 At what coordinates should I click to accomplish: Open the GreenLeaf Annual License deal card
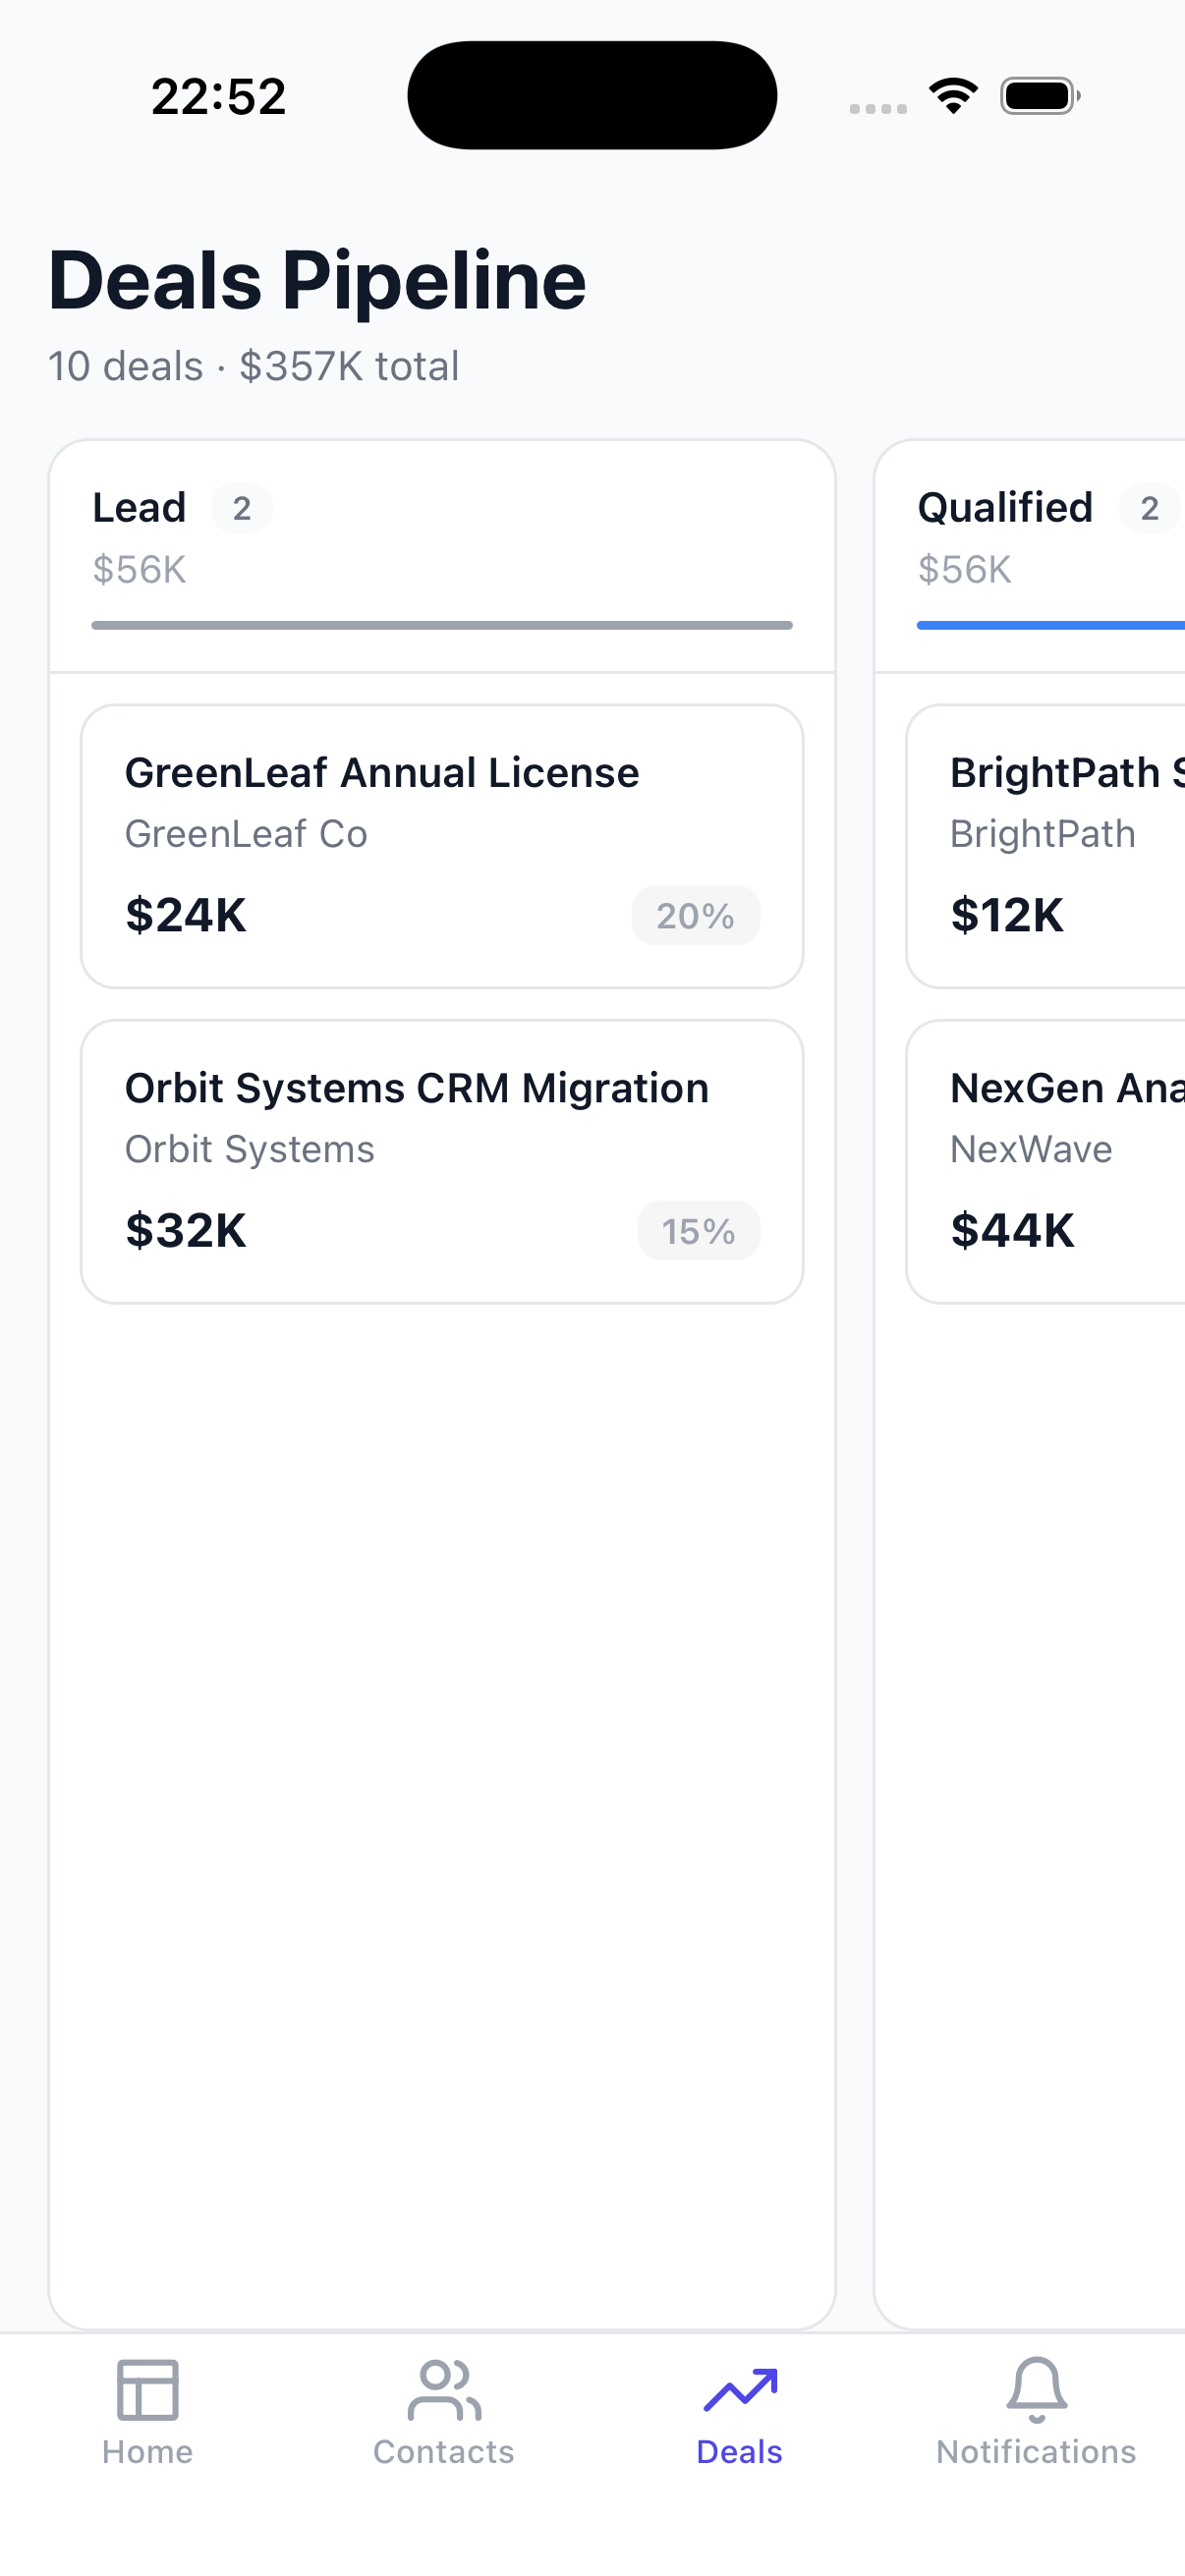[442, 846]
